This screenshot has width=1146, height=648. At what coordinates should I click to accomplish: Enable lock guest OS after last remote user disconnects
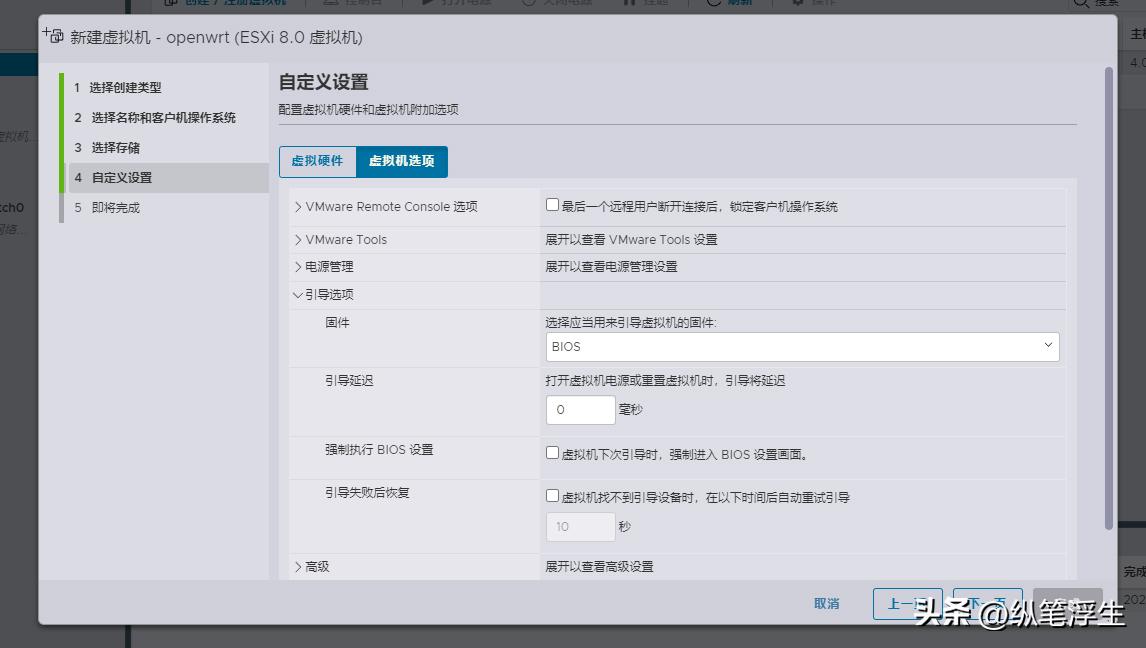pyautogui.click(x=552, y=204)
